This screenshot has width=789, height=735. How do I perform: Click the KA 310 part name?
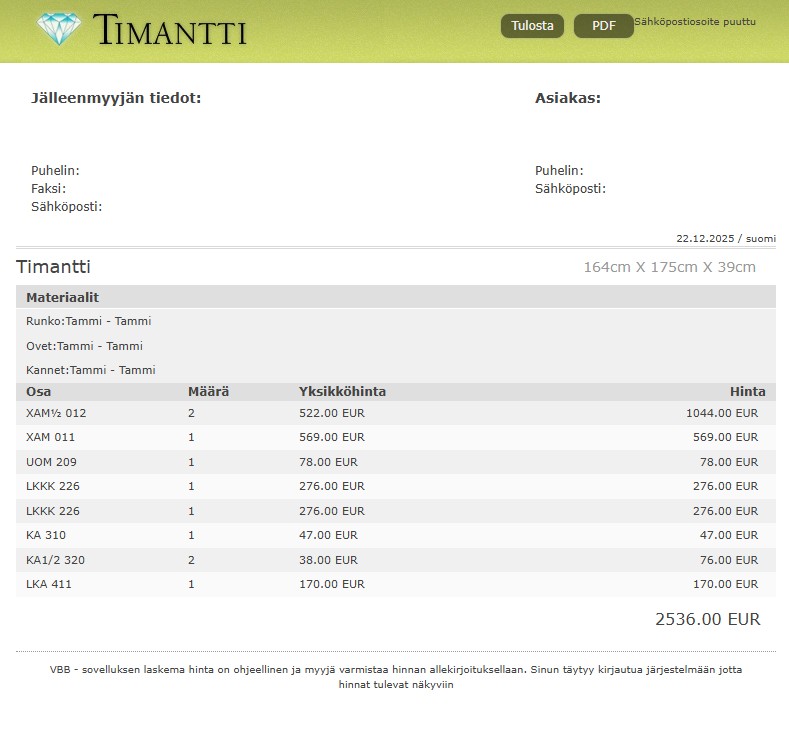click(46, 535)
